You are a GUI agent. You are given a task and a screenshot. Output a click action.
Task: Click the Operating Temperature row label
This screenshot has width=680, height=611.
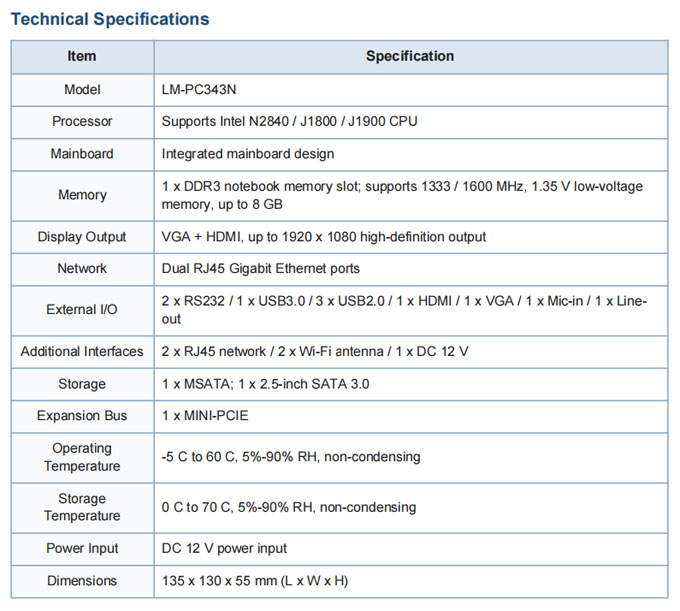tap(82, 457)
